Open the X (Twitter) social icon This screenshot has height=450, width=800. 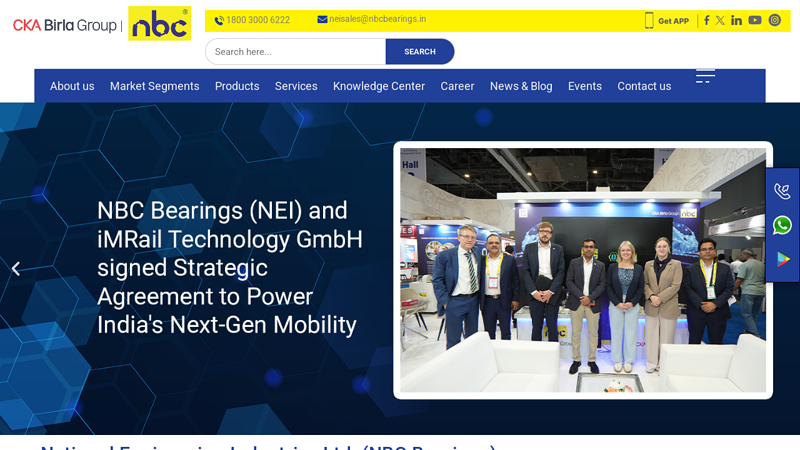tap(720, 20)
